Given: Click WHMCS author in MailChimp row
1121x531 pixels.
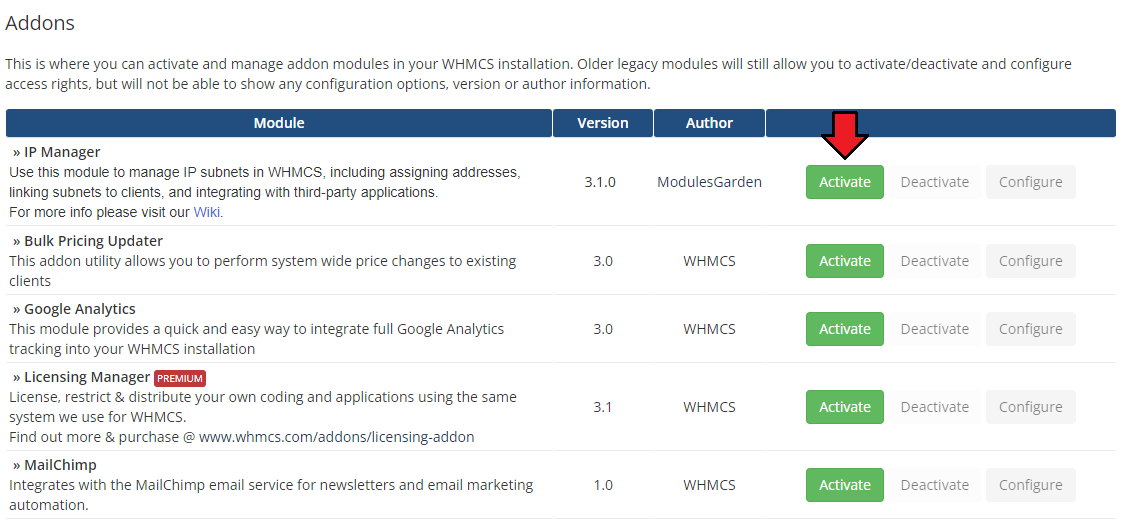Looking at the screenshot, I should [x=709, y=485].
